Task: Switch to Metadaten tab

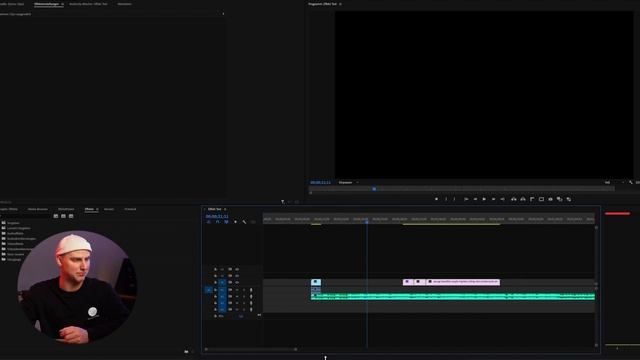Action: tap(124, 4)
